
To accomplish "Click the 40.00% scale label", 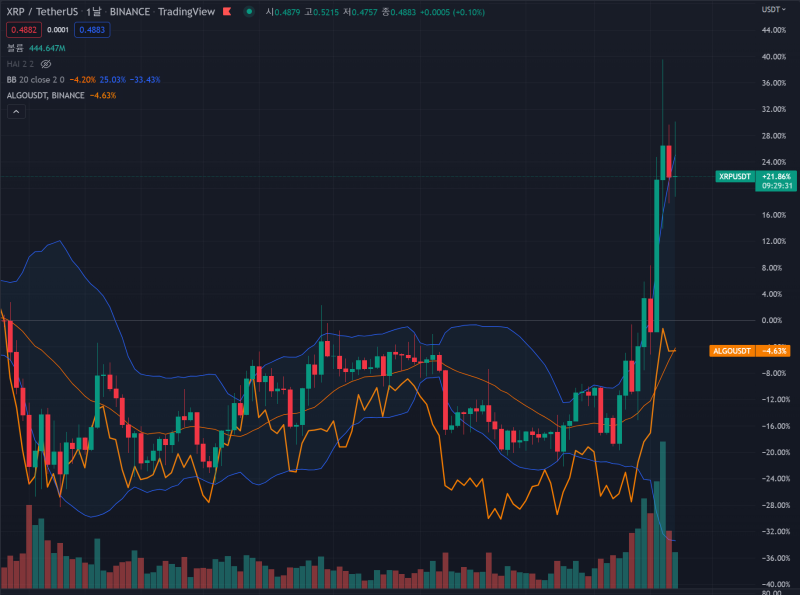I will (x=773, y=57).
